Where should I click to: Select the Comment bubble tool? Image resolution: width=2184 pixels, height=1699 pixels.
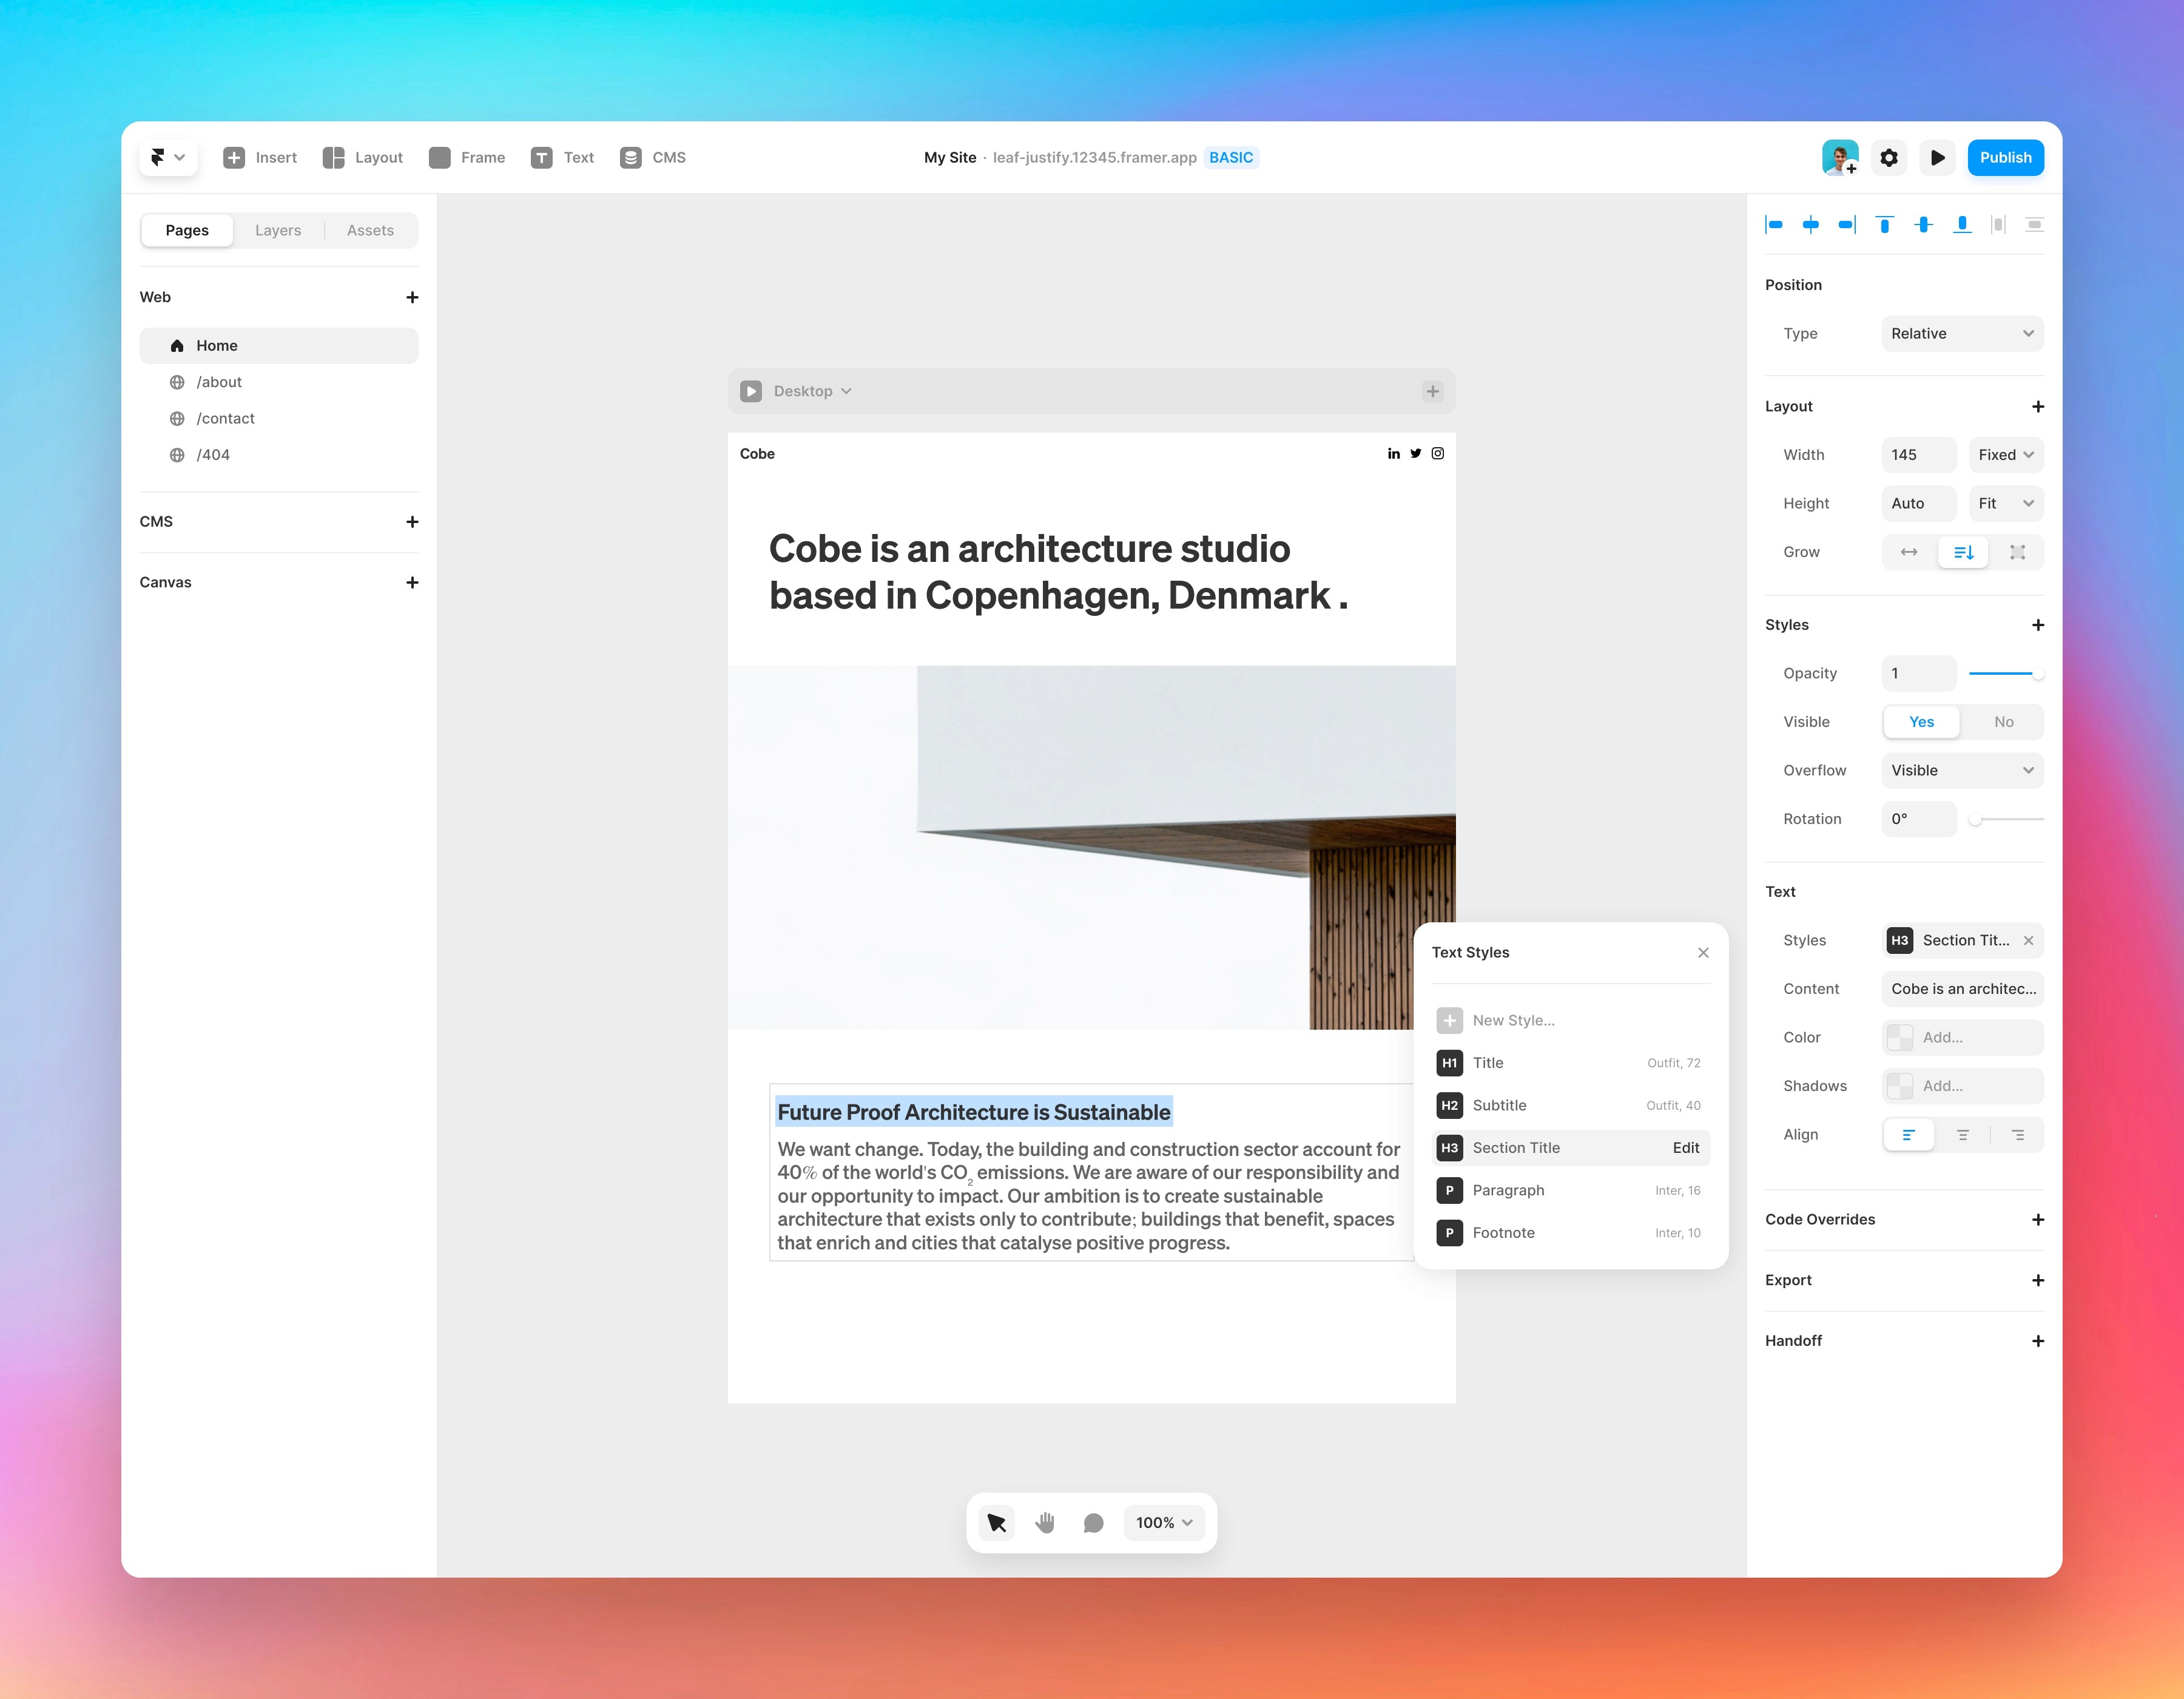tap(1093, 1522)
